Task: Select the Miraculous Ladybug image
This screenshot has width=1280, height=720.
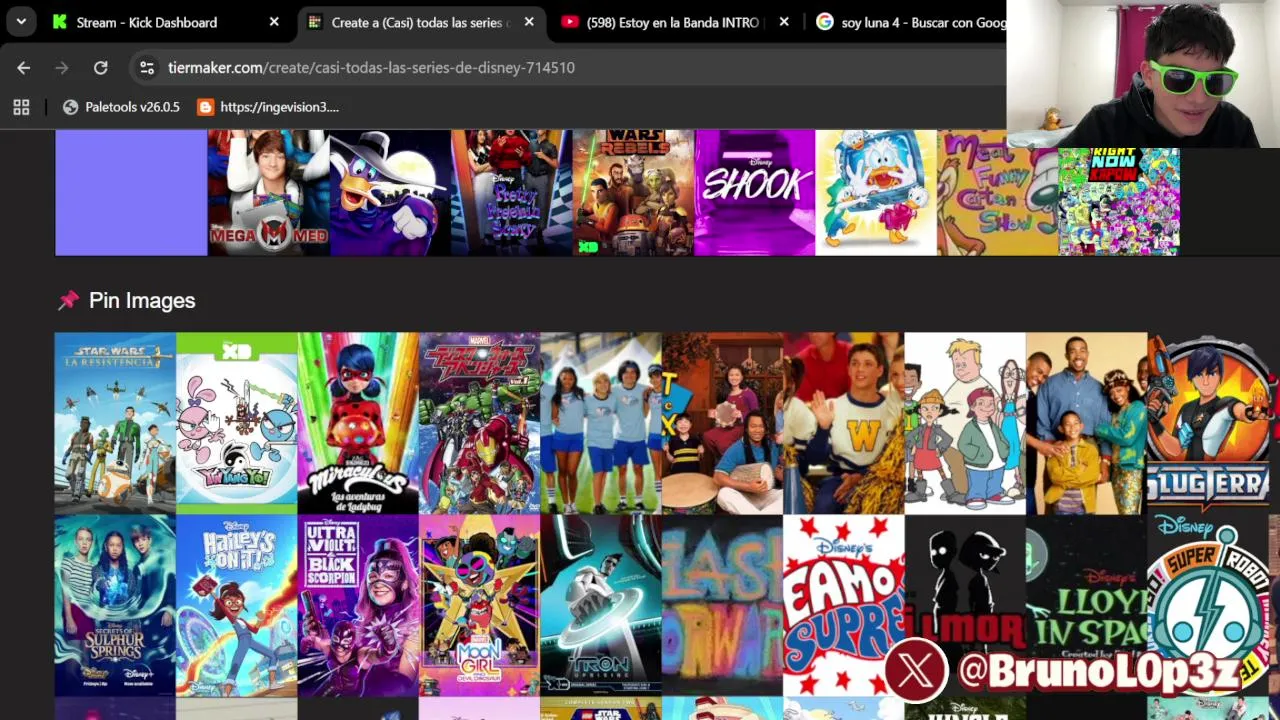Action: (x=358, y=423)
